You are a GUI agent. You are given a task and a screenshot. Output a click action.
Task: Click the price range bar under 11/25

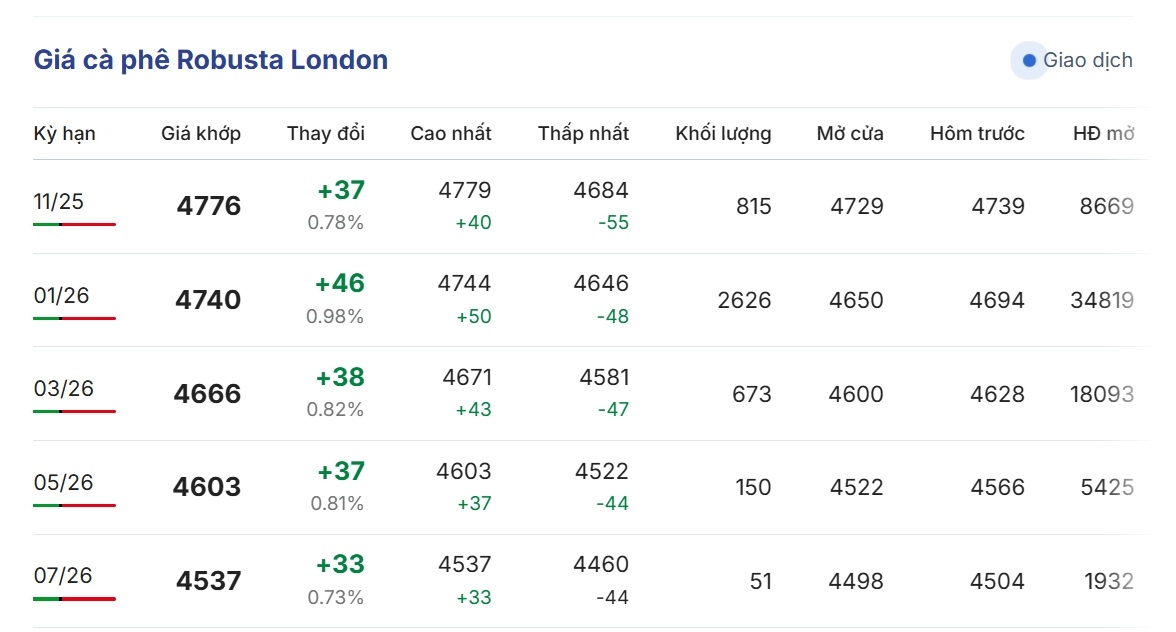pos(74,224)
